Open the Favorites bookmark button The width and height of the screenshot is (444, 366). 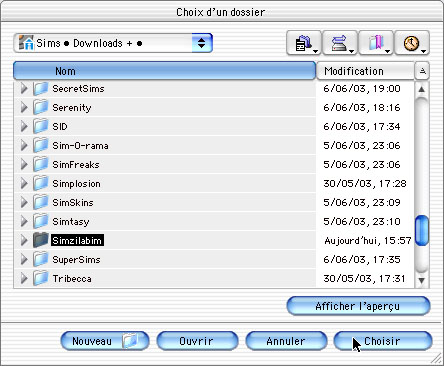click(376, 43)
